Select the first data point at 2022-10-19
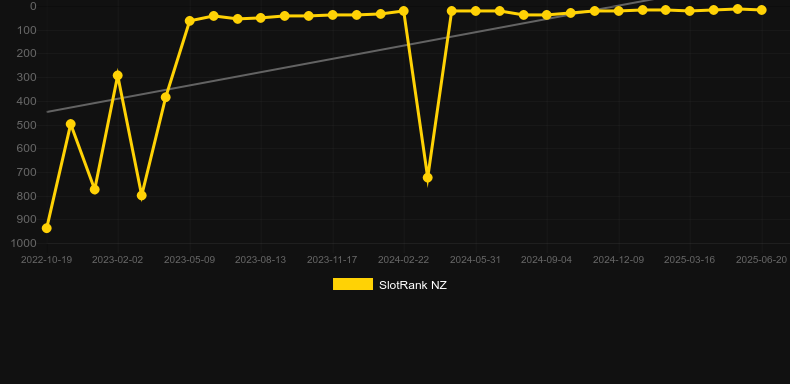Image resolution: width=790 pixels, height=384 pixels. 47,228
